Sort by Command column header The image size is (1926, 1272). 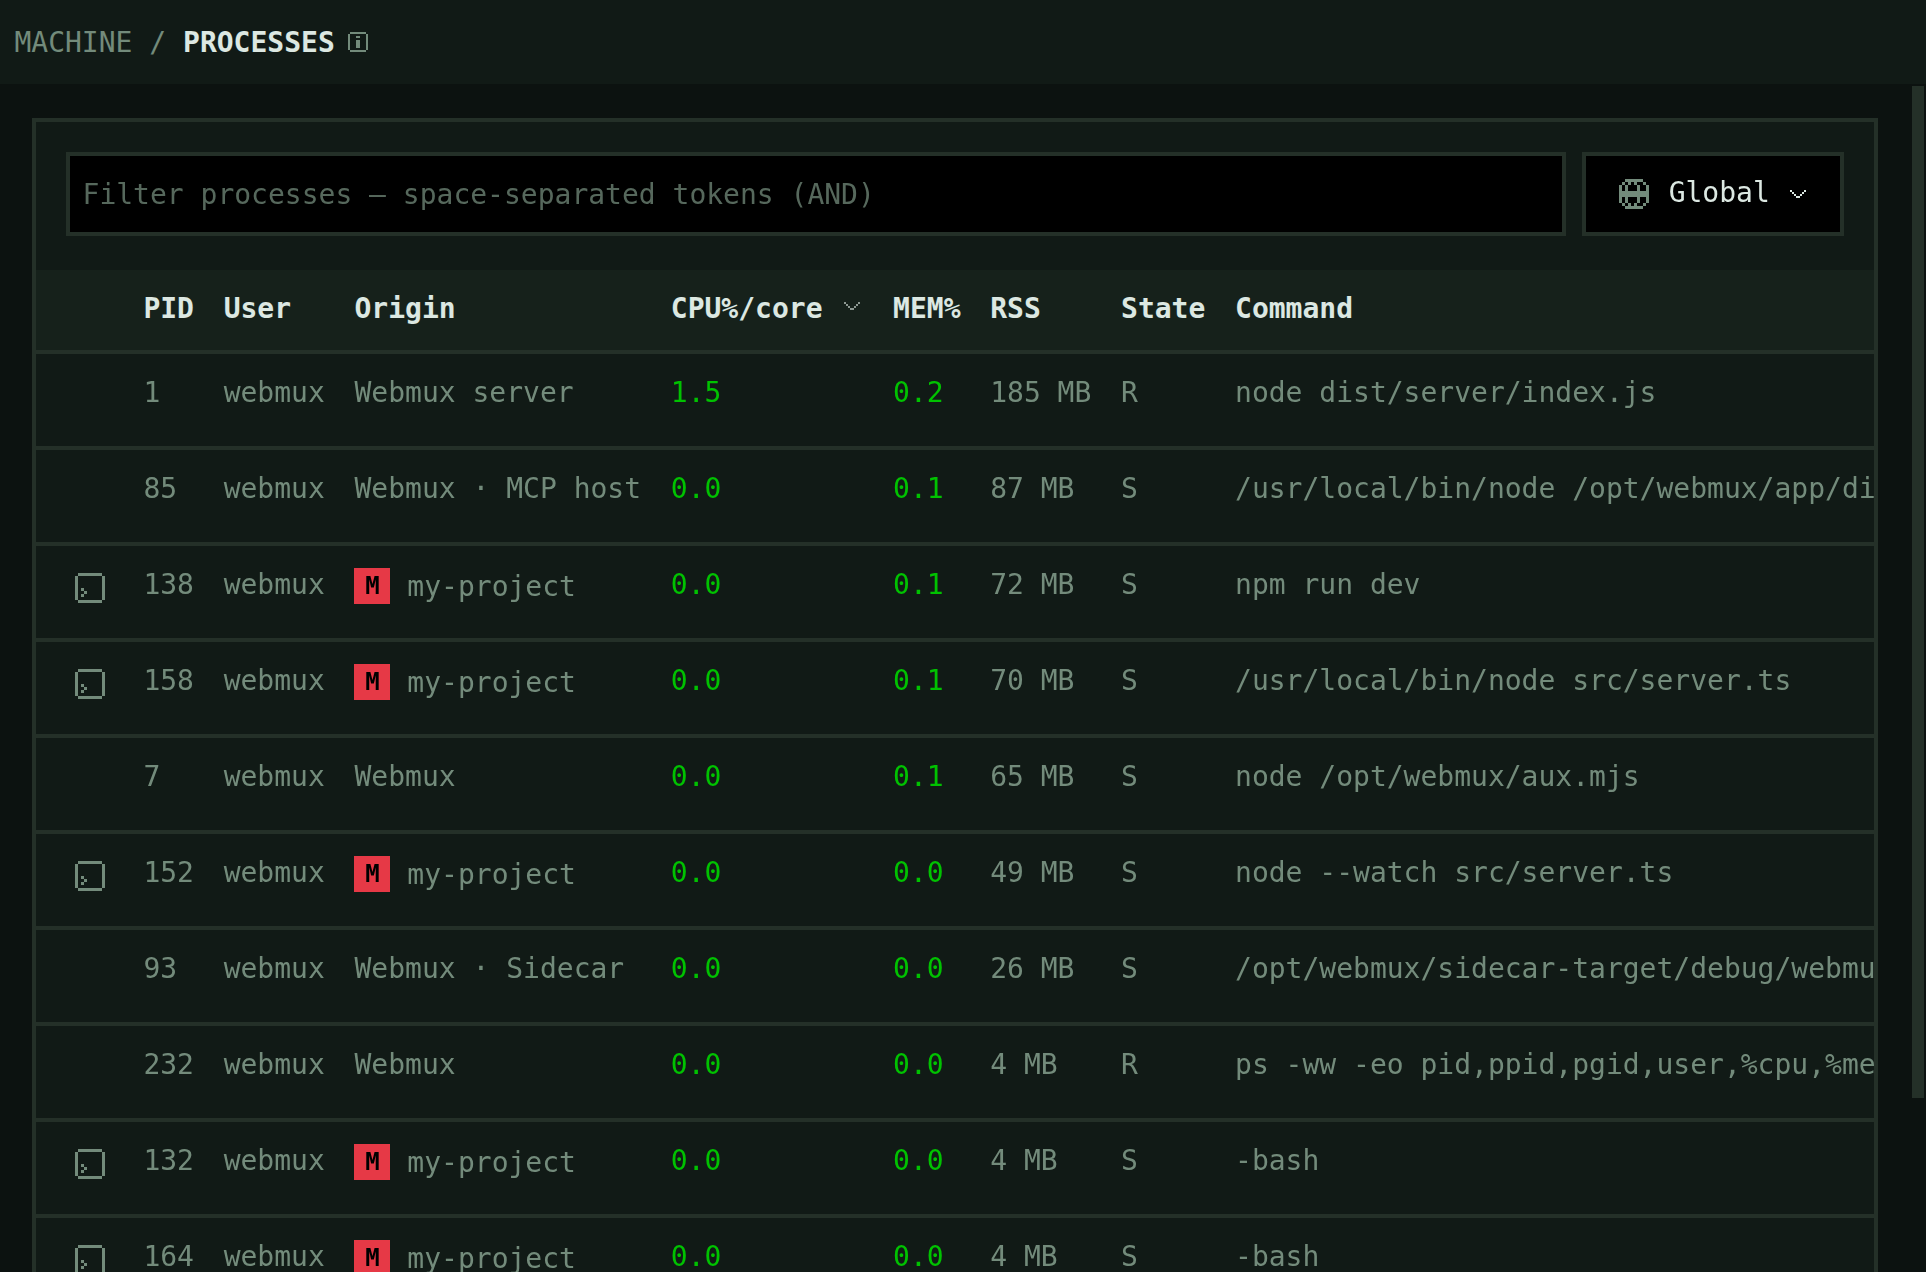[1294, 308]
